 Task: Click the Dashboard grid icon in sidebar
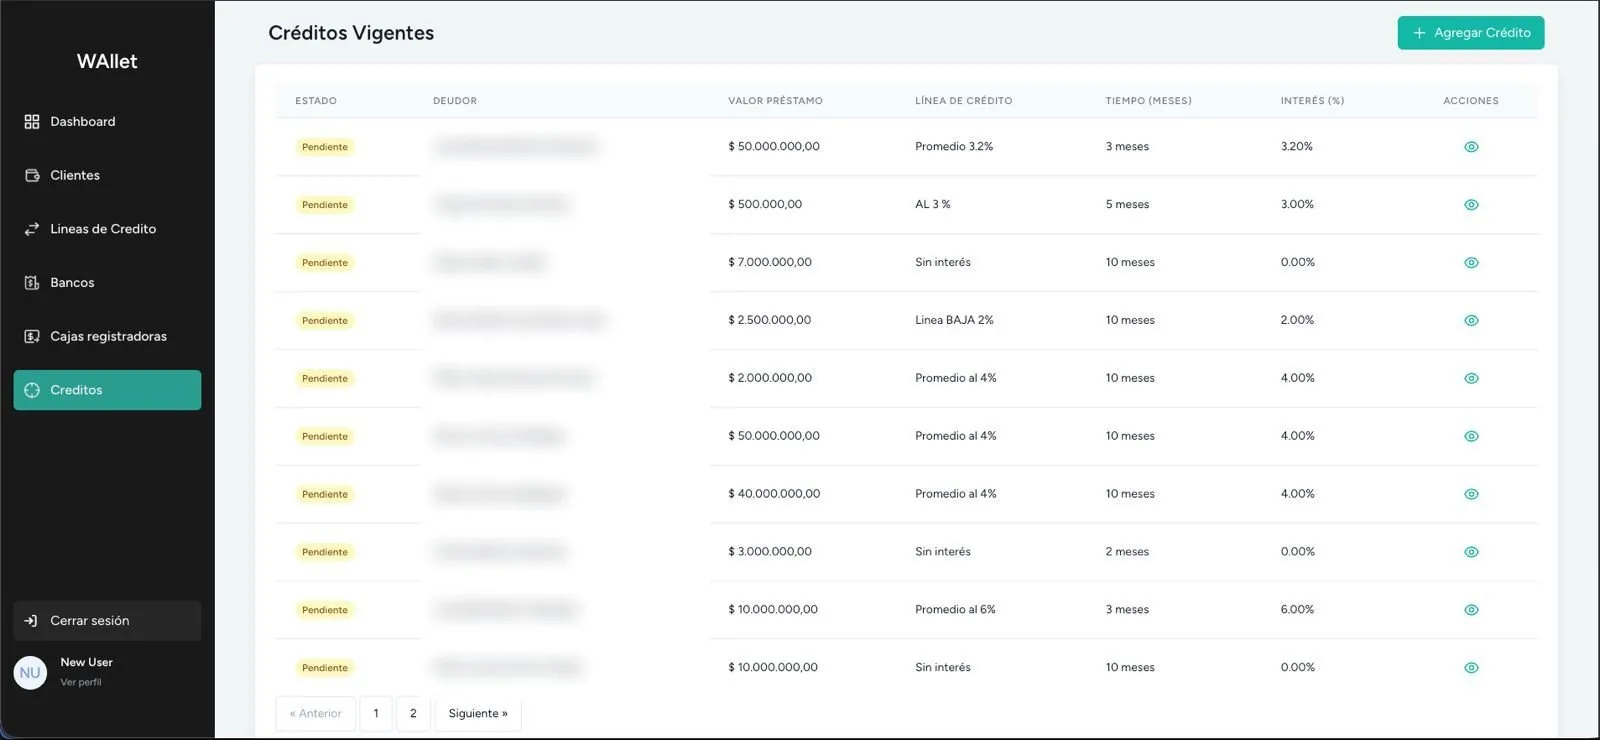[x=32, y=122]
